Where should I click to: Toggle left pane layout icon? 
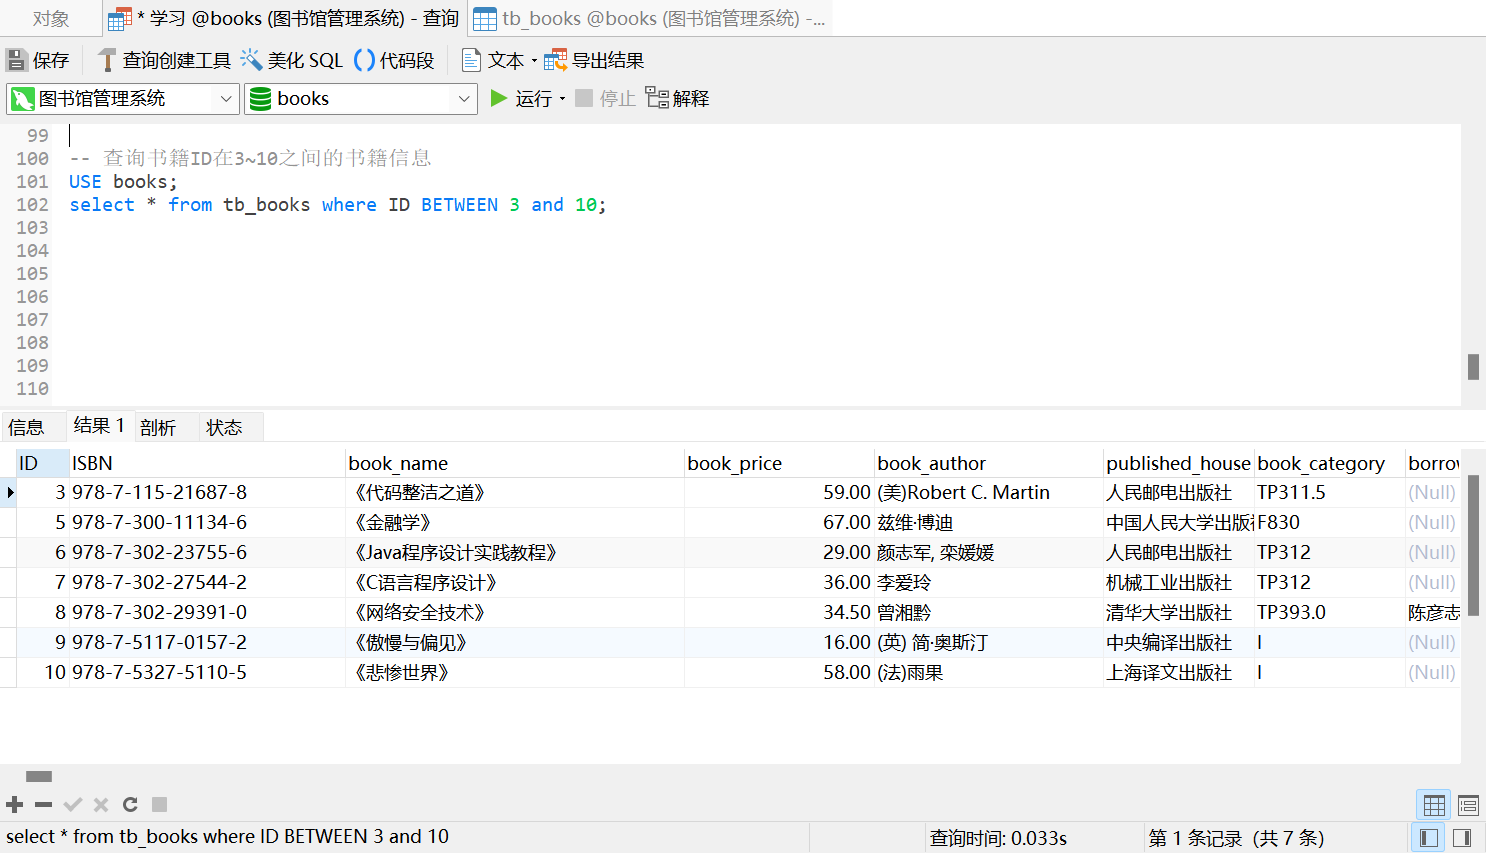click(x=1429, y=837)
